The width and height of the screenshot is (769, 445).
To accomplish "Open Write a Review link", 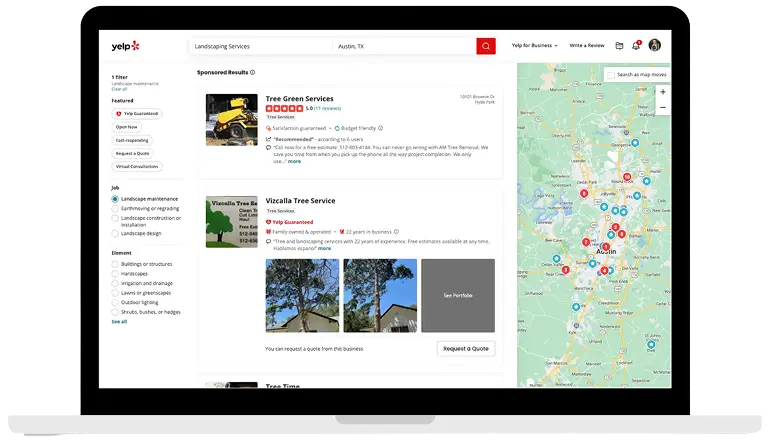I will [587, 46].
